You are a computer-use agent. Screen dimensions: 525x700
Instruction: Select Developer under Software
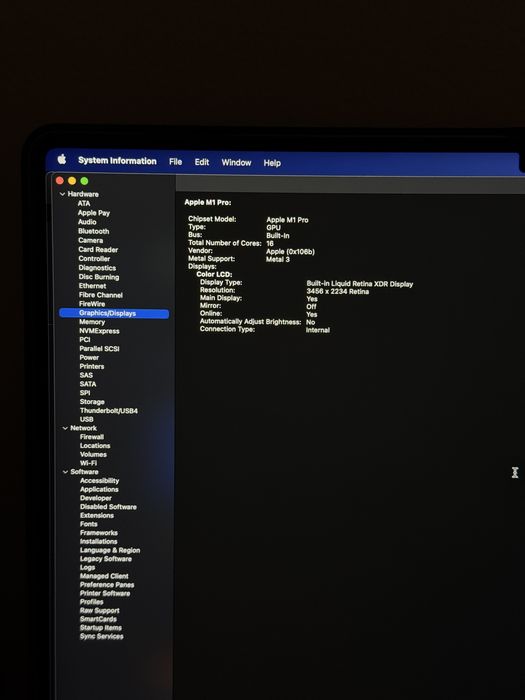(96, 498)
